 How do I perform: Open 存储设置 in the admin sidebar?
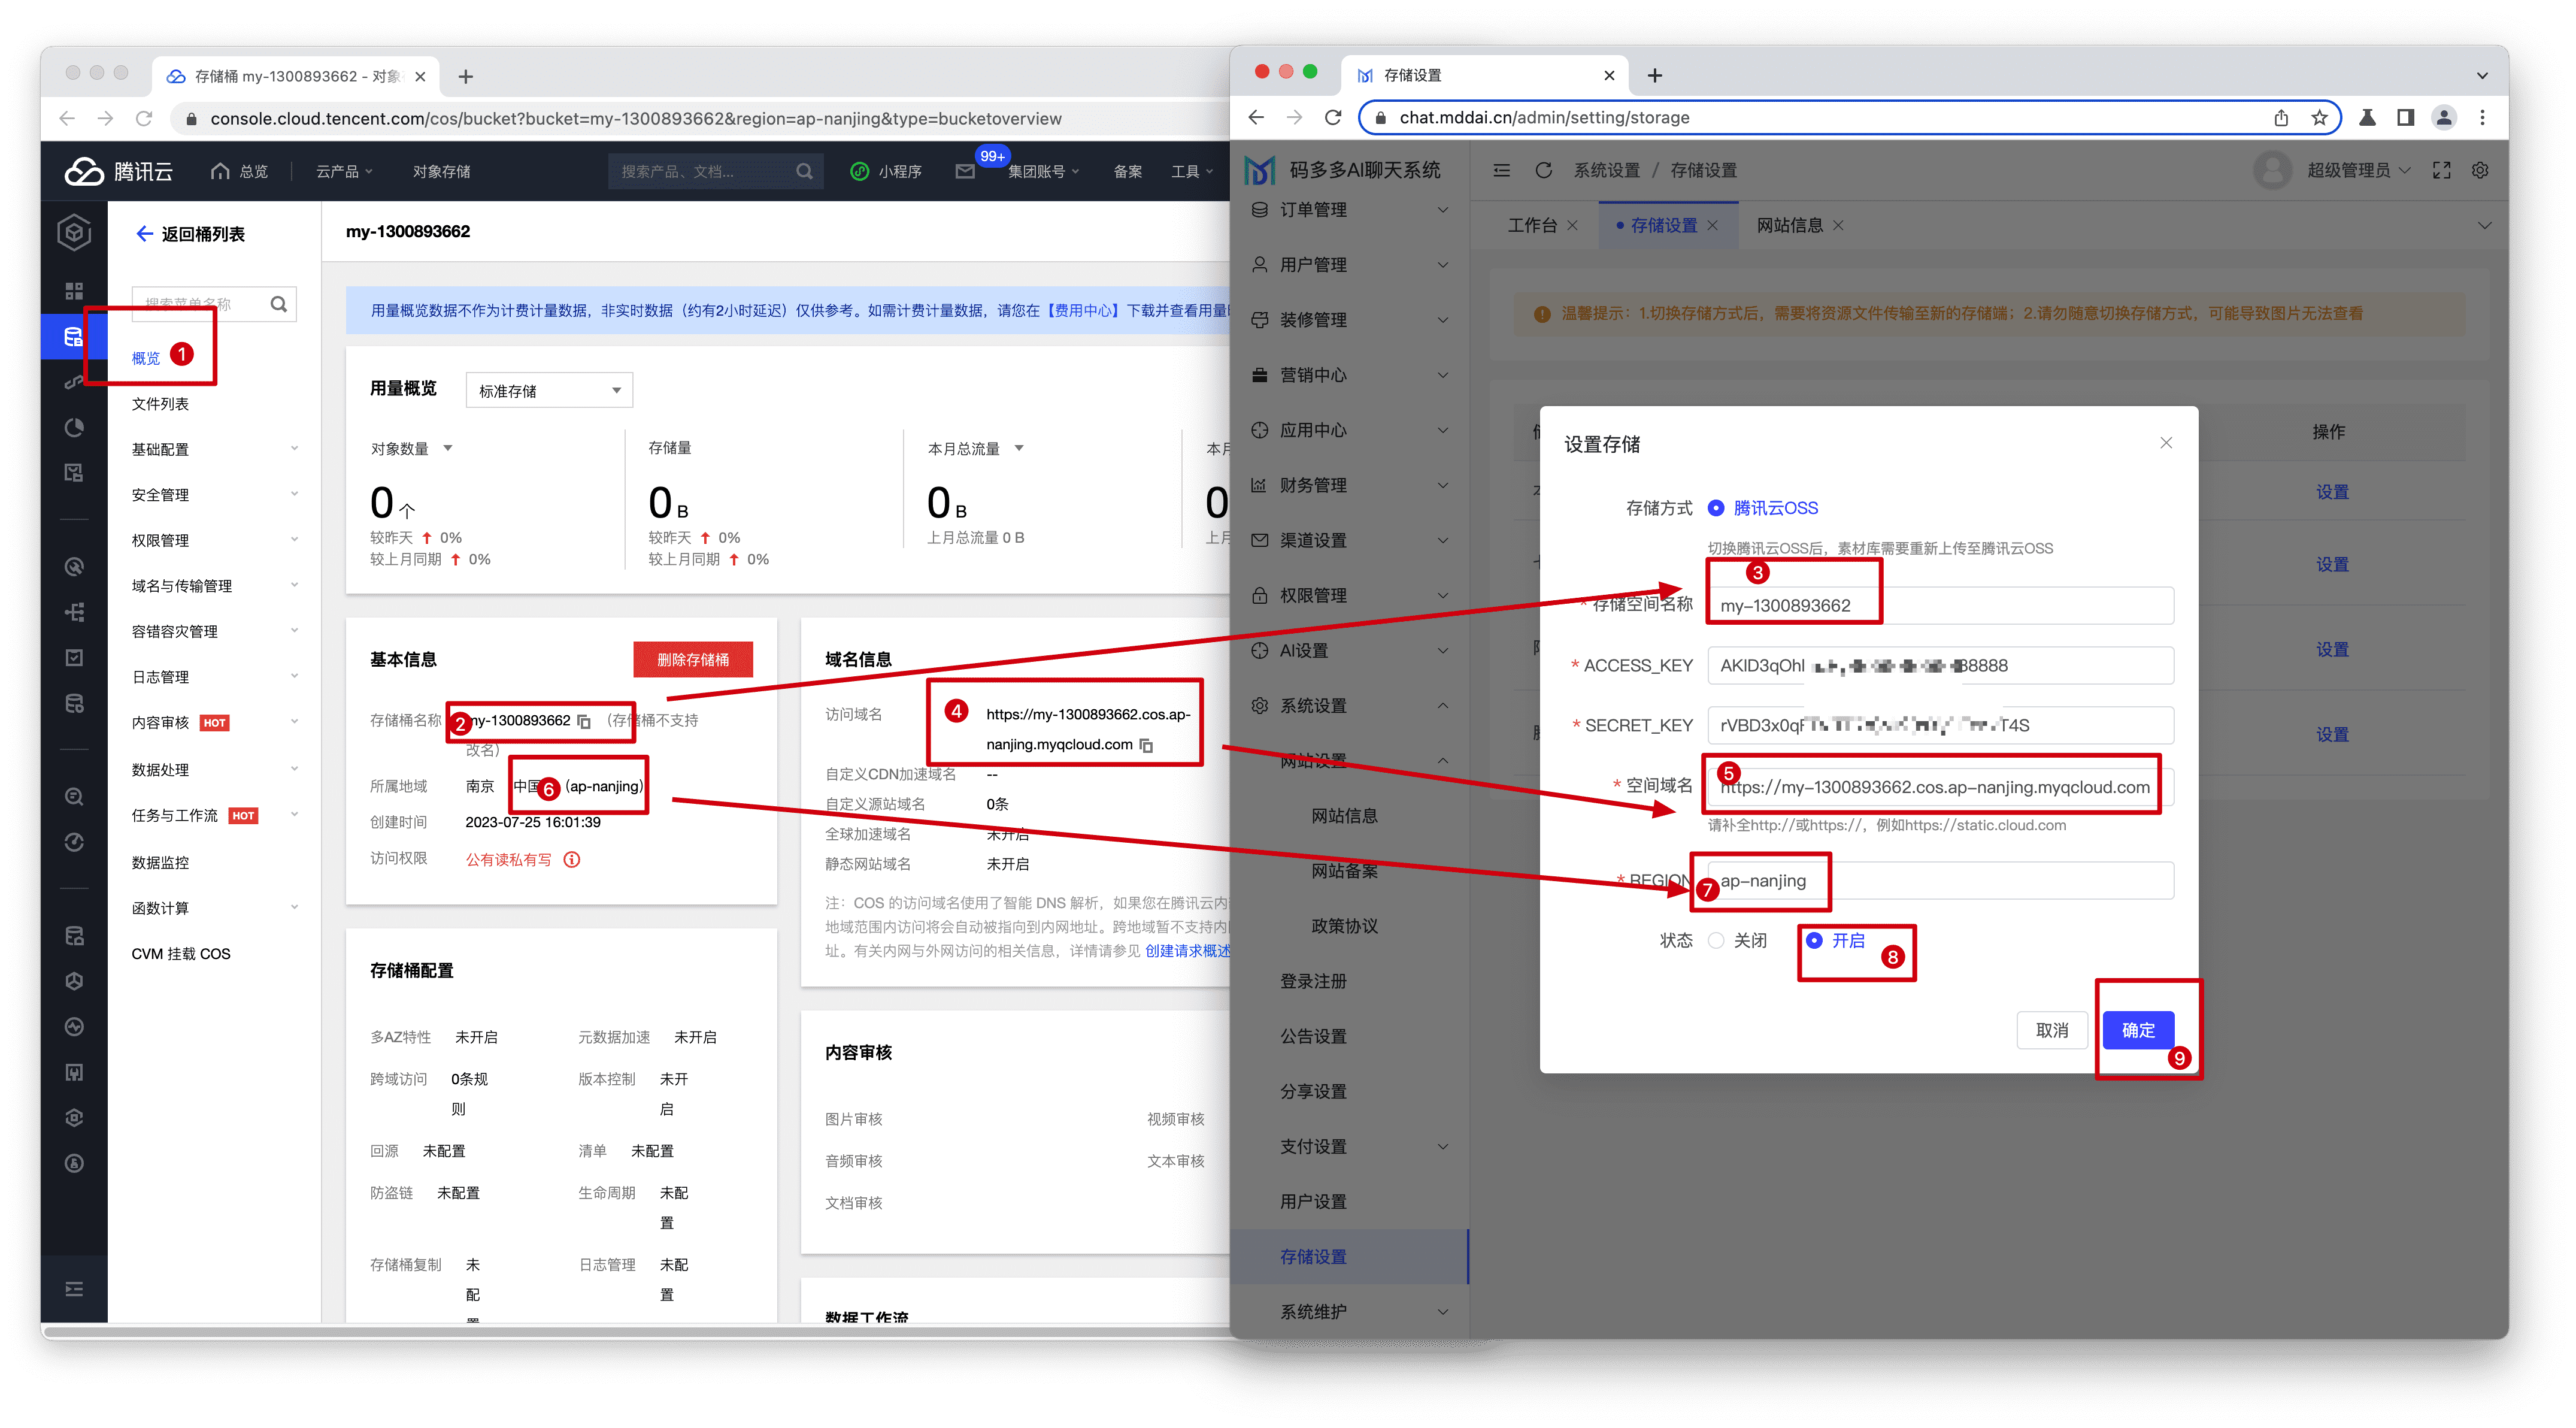(x=1349, y=1257)
